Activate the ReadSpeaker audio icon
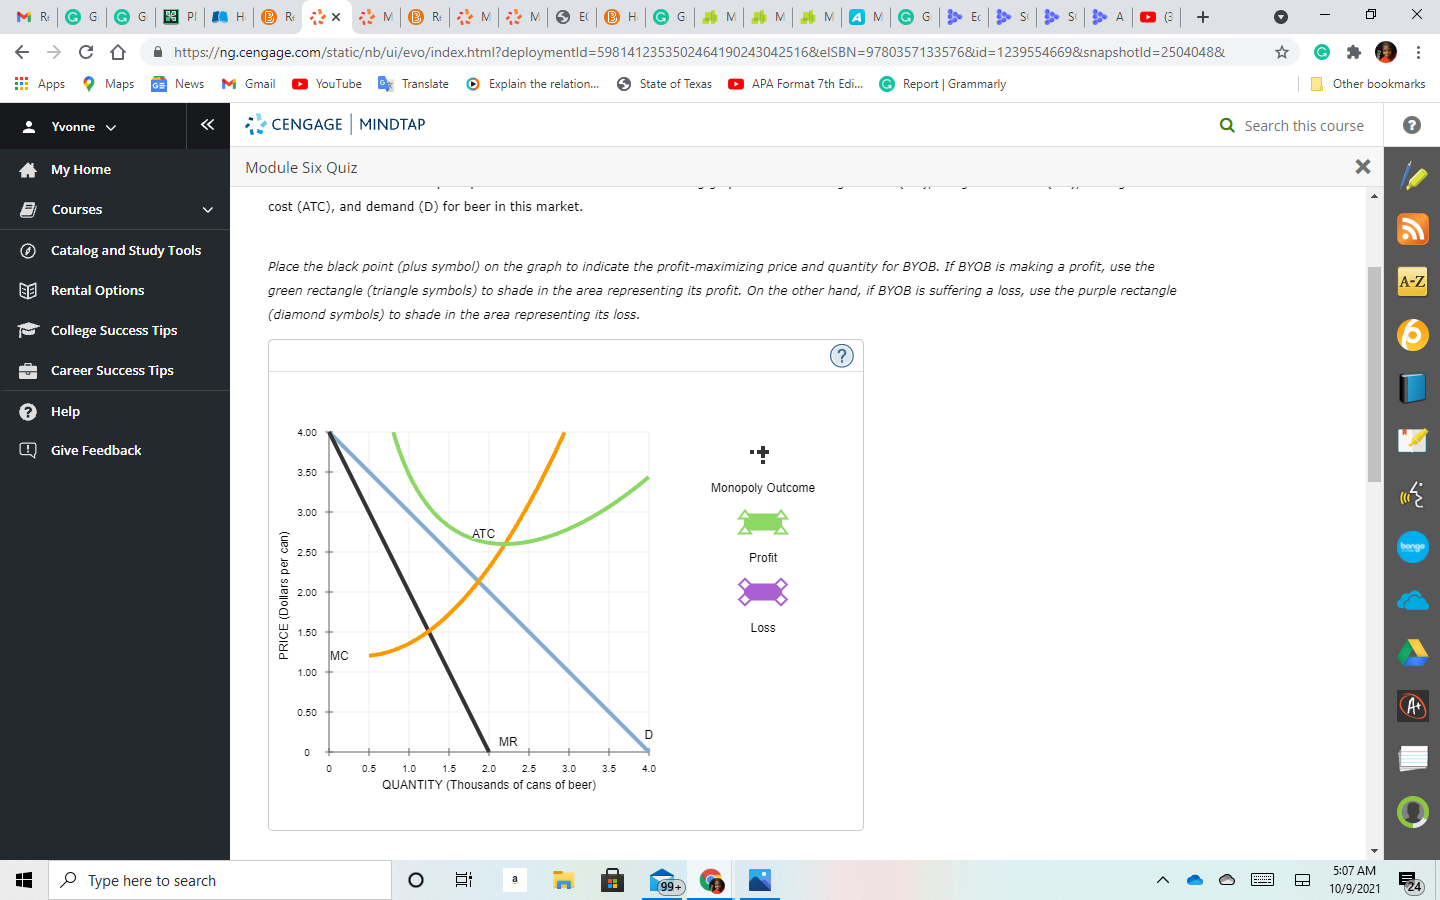Image resolution: width=1440 pixels, height=900 pixels. click(x=1412, y=494)
